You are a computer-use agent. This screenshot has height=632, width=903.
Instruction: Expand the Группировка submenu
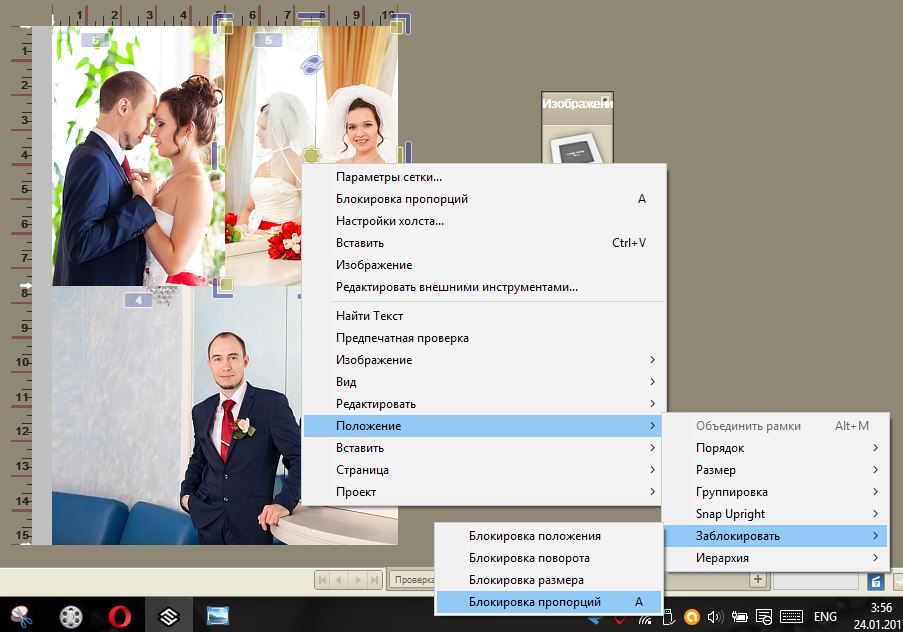776,491
